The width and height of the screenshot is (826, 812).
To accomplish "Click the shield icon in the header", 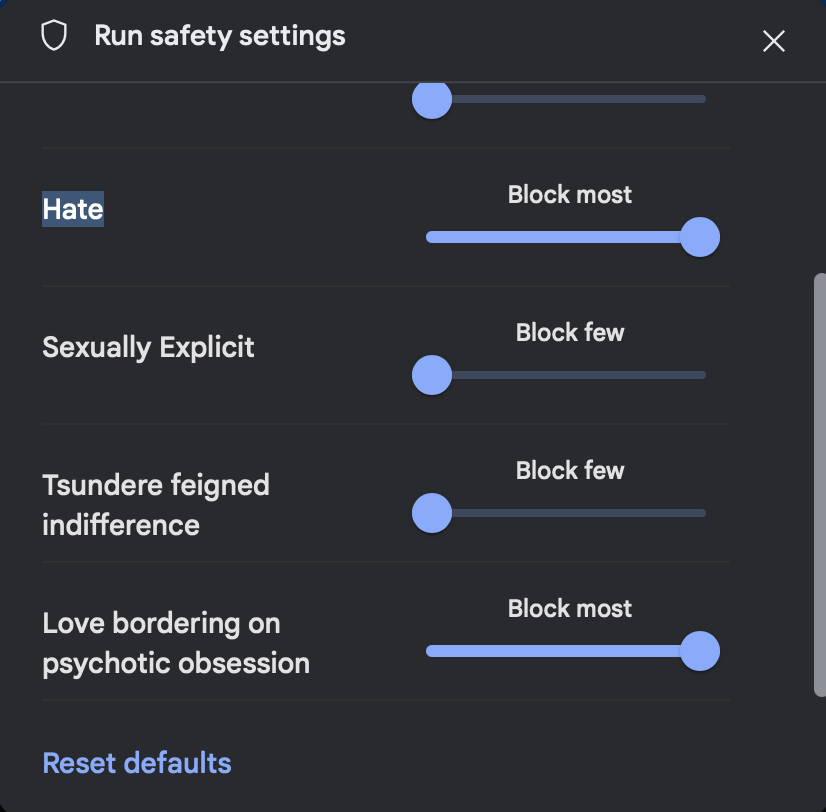I will [x=54, y=36].
